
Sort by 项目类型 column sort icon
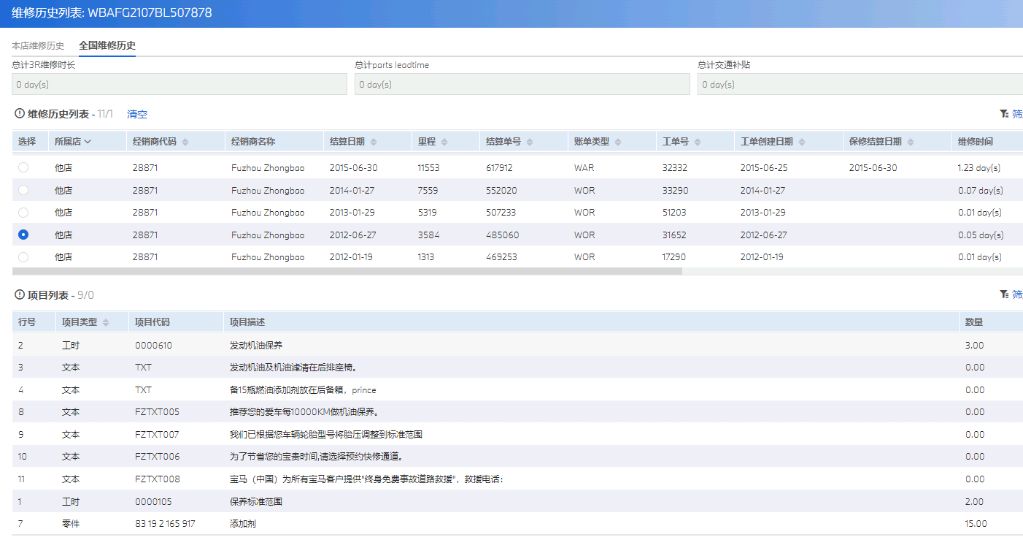(106, 322)
